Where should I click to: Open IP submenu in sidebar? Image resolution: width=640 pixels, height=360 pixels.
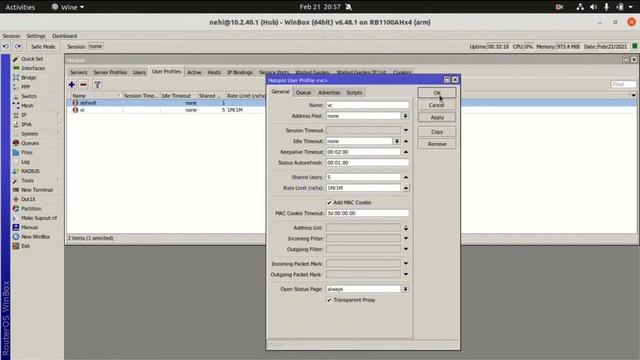pos(24,115)
